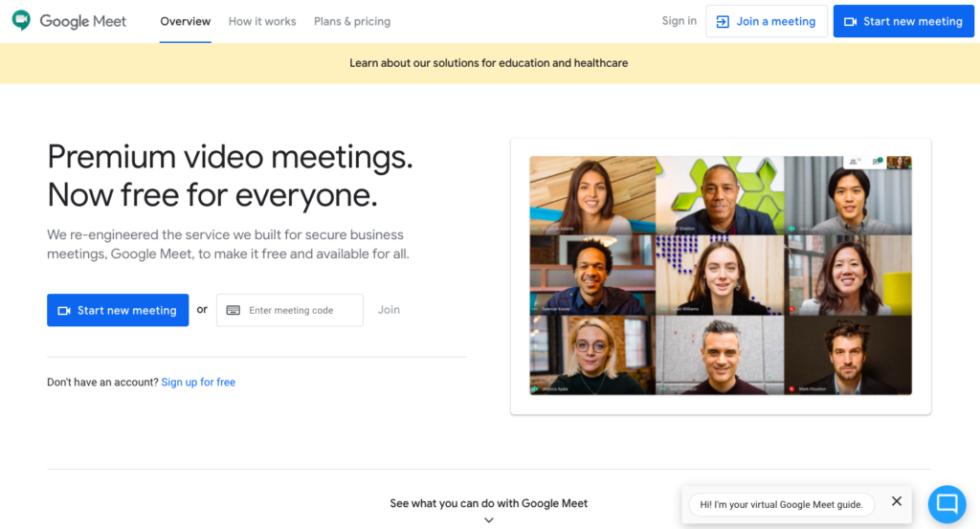Screen dimensions: 980x529
Task: Switch to How it works tab
Action: point(262,21)
